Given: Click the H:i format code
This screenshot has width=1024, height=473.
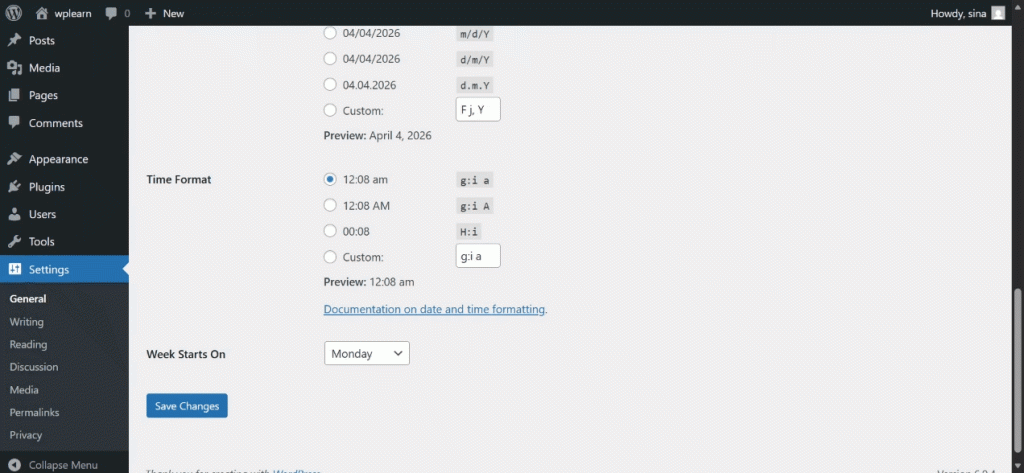Looking at the screenshot, I should [469, 231].
